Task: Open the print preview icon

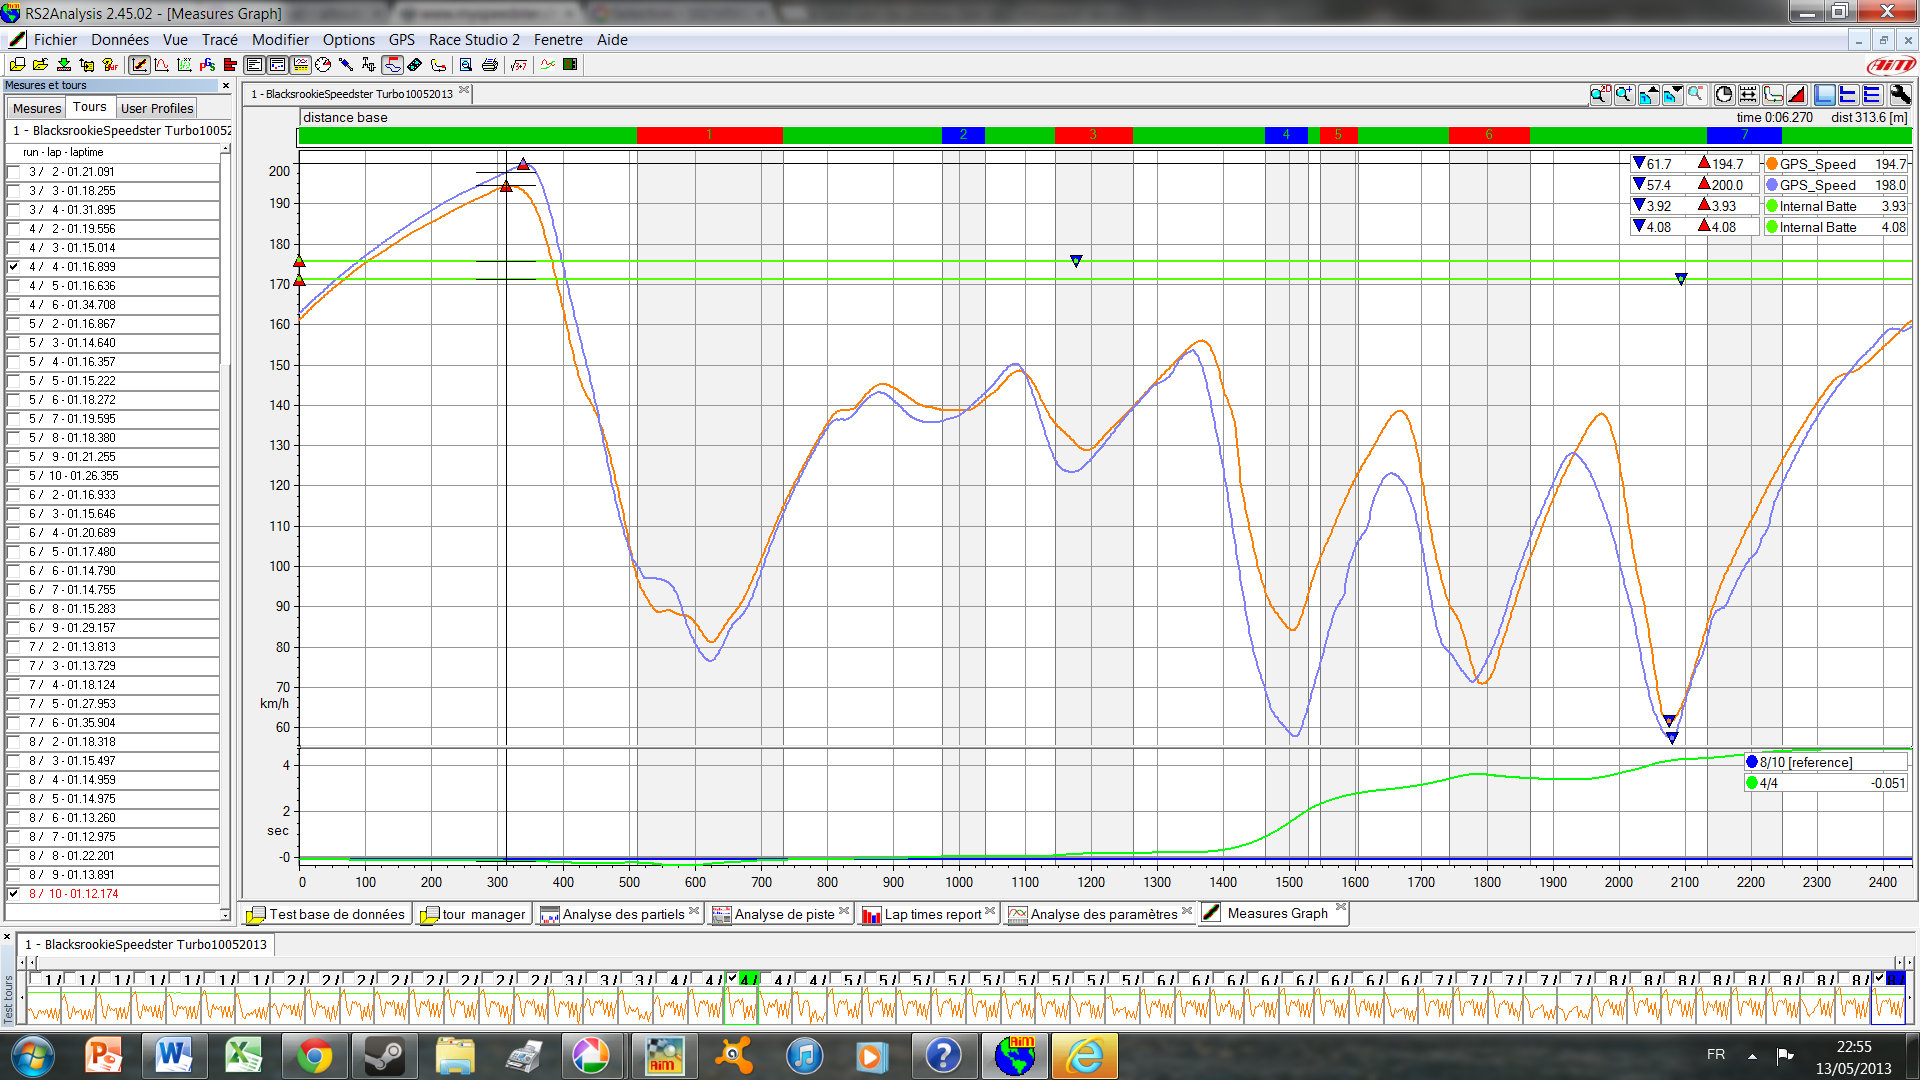Action: (466, 65)
